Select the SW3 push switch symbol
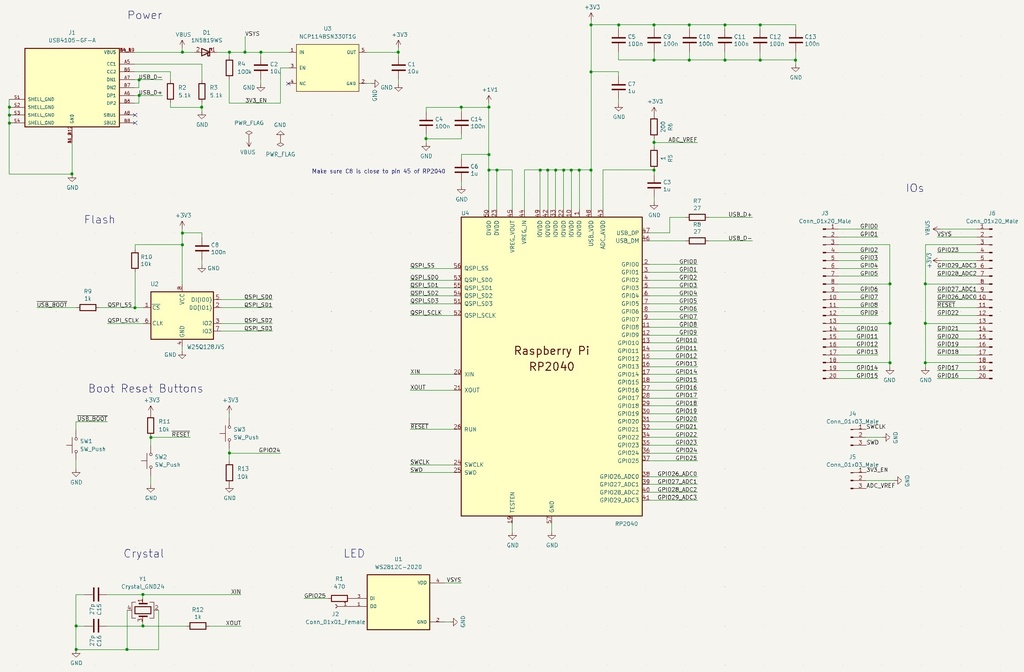 pyautogui.click(x=229, y=433)
